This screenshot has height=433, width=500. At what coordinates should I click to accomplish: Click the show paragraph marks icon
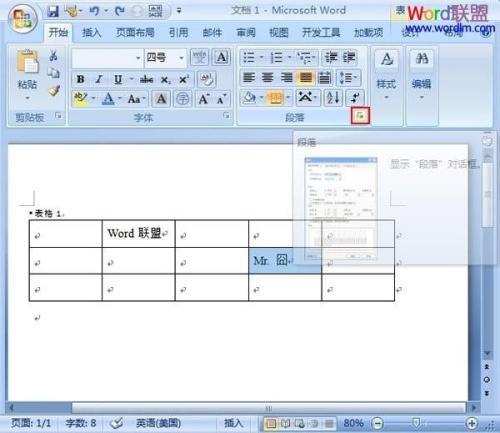pos(355,98)
